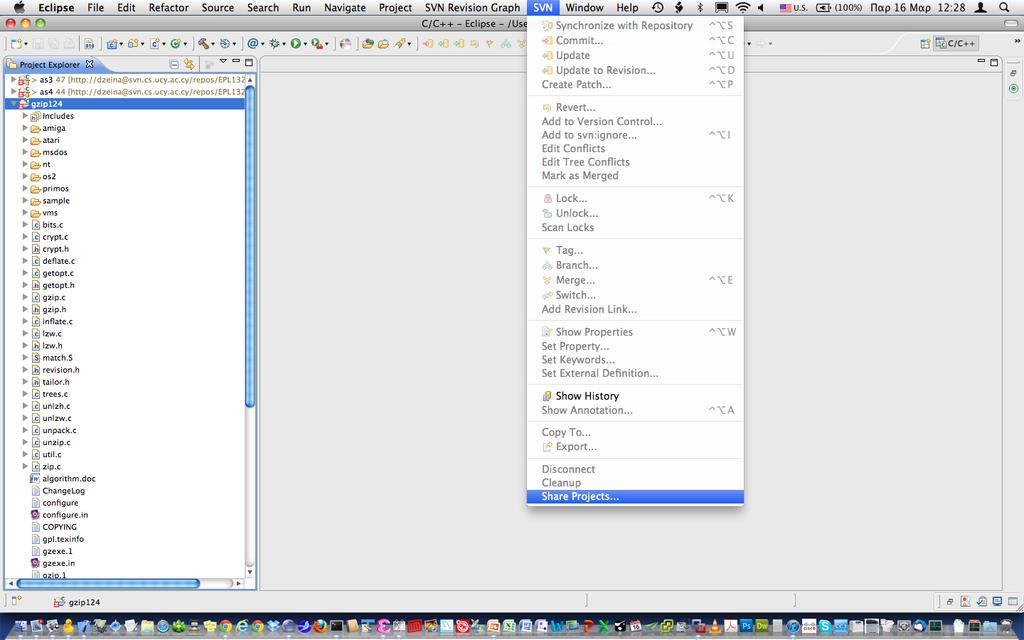The width and height of the screenshot is (1024, 640).
Task: Click the Skype icon in the Dock
Action: tap(825, 627)
